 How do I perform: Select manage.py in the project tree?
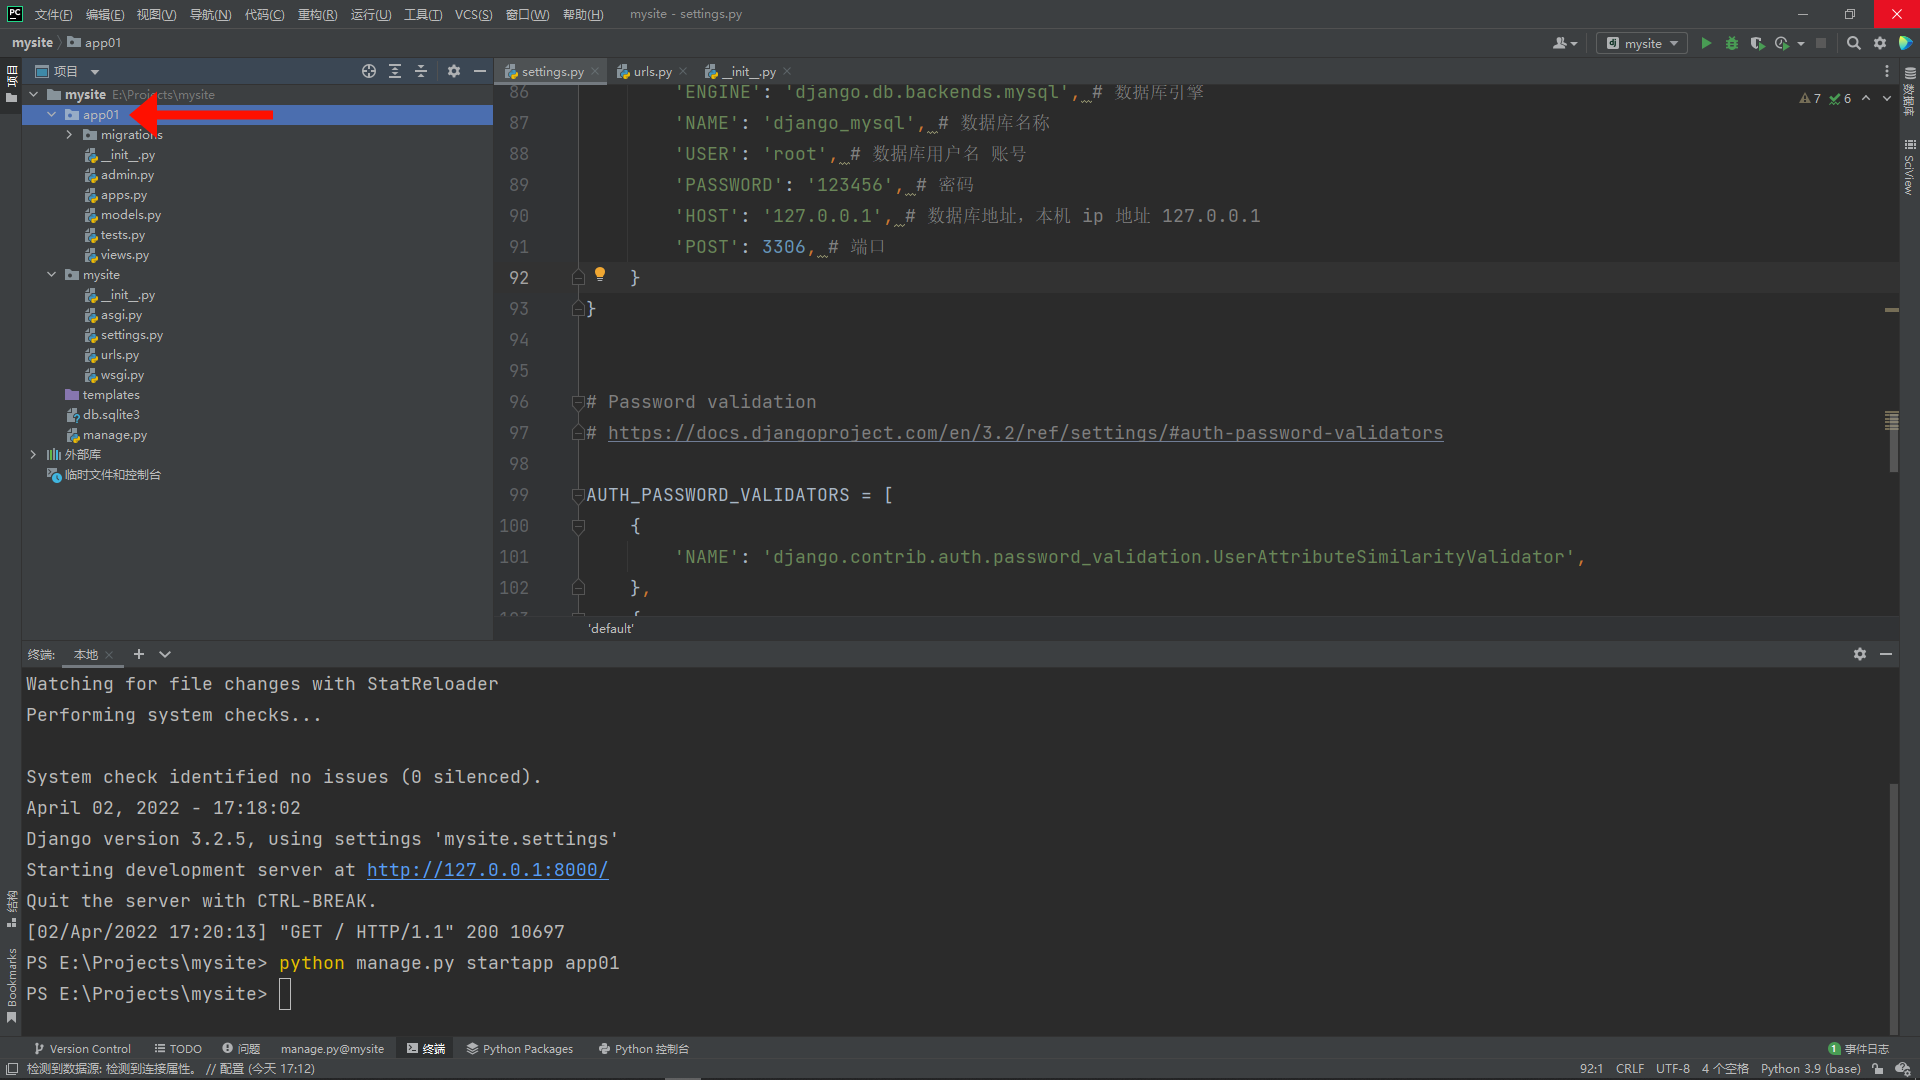(114, 435)
